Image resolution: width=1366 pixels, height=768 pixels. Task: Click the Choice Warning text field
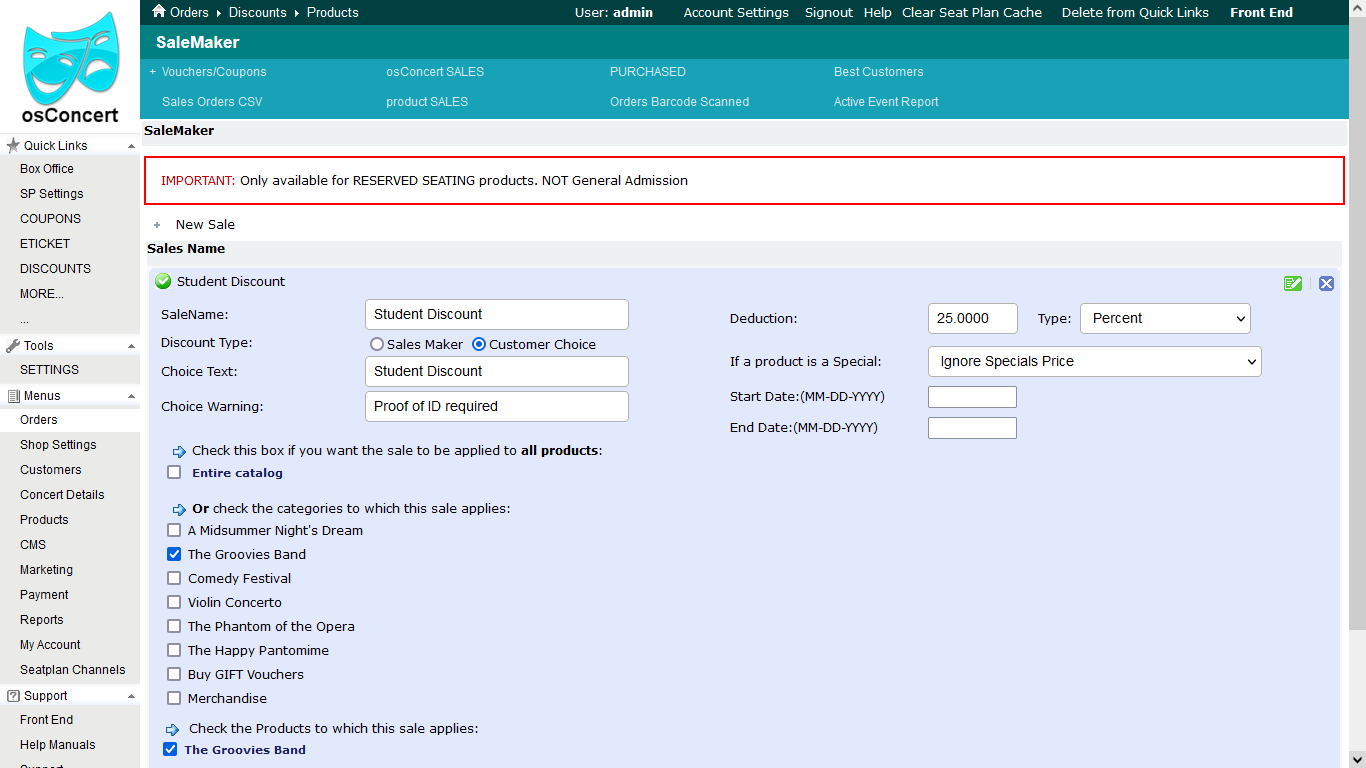pos(496,406)
